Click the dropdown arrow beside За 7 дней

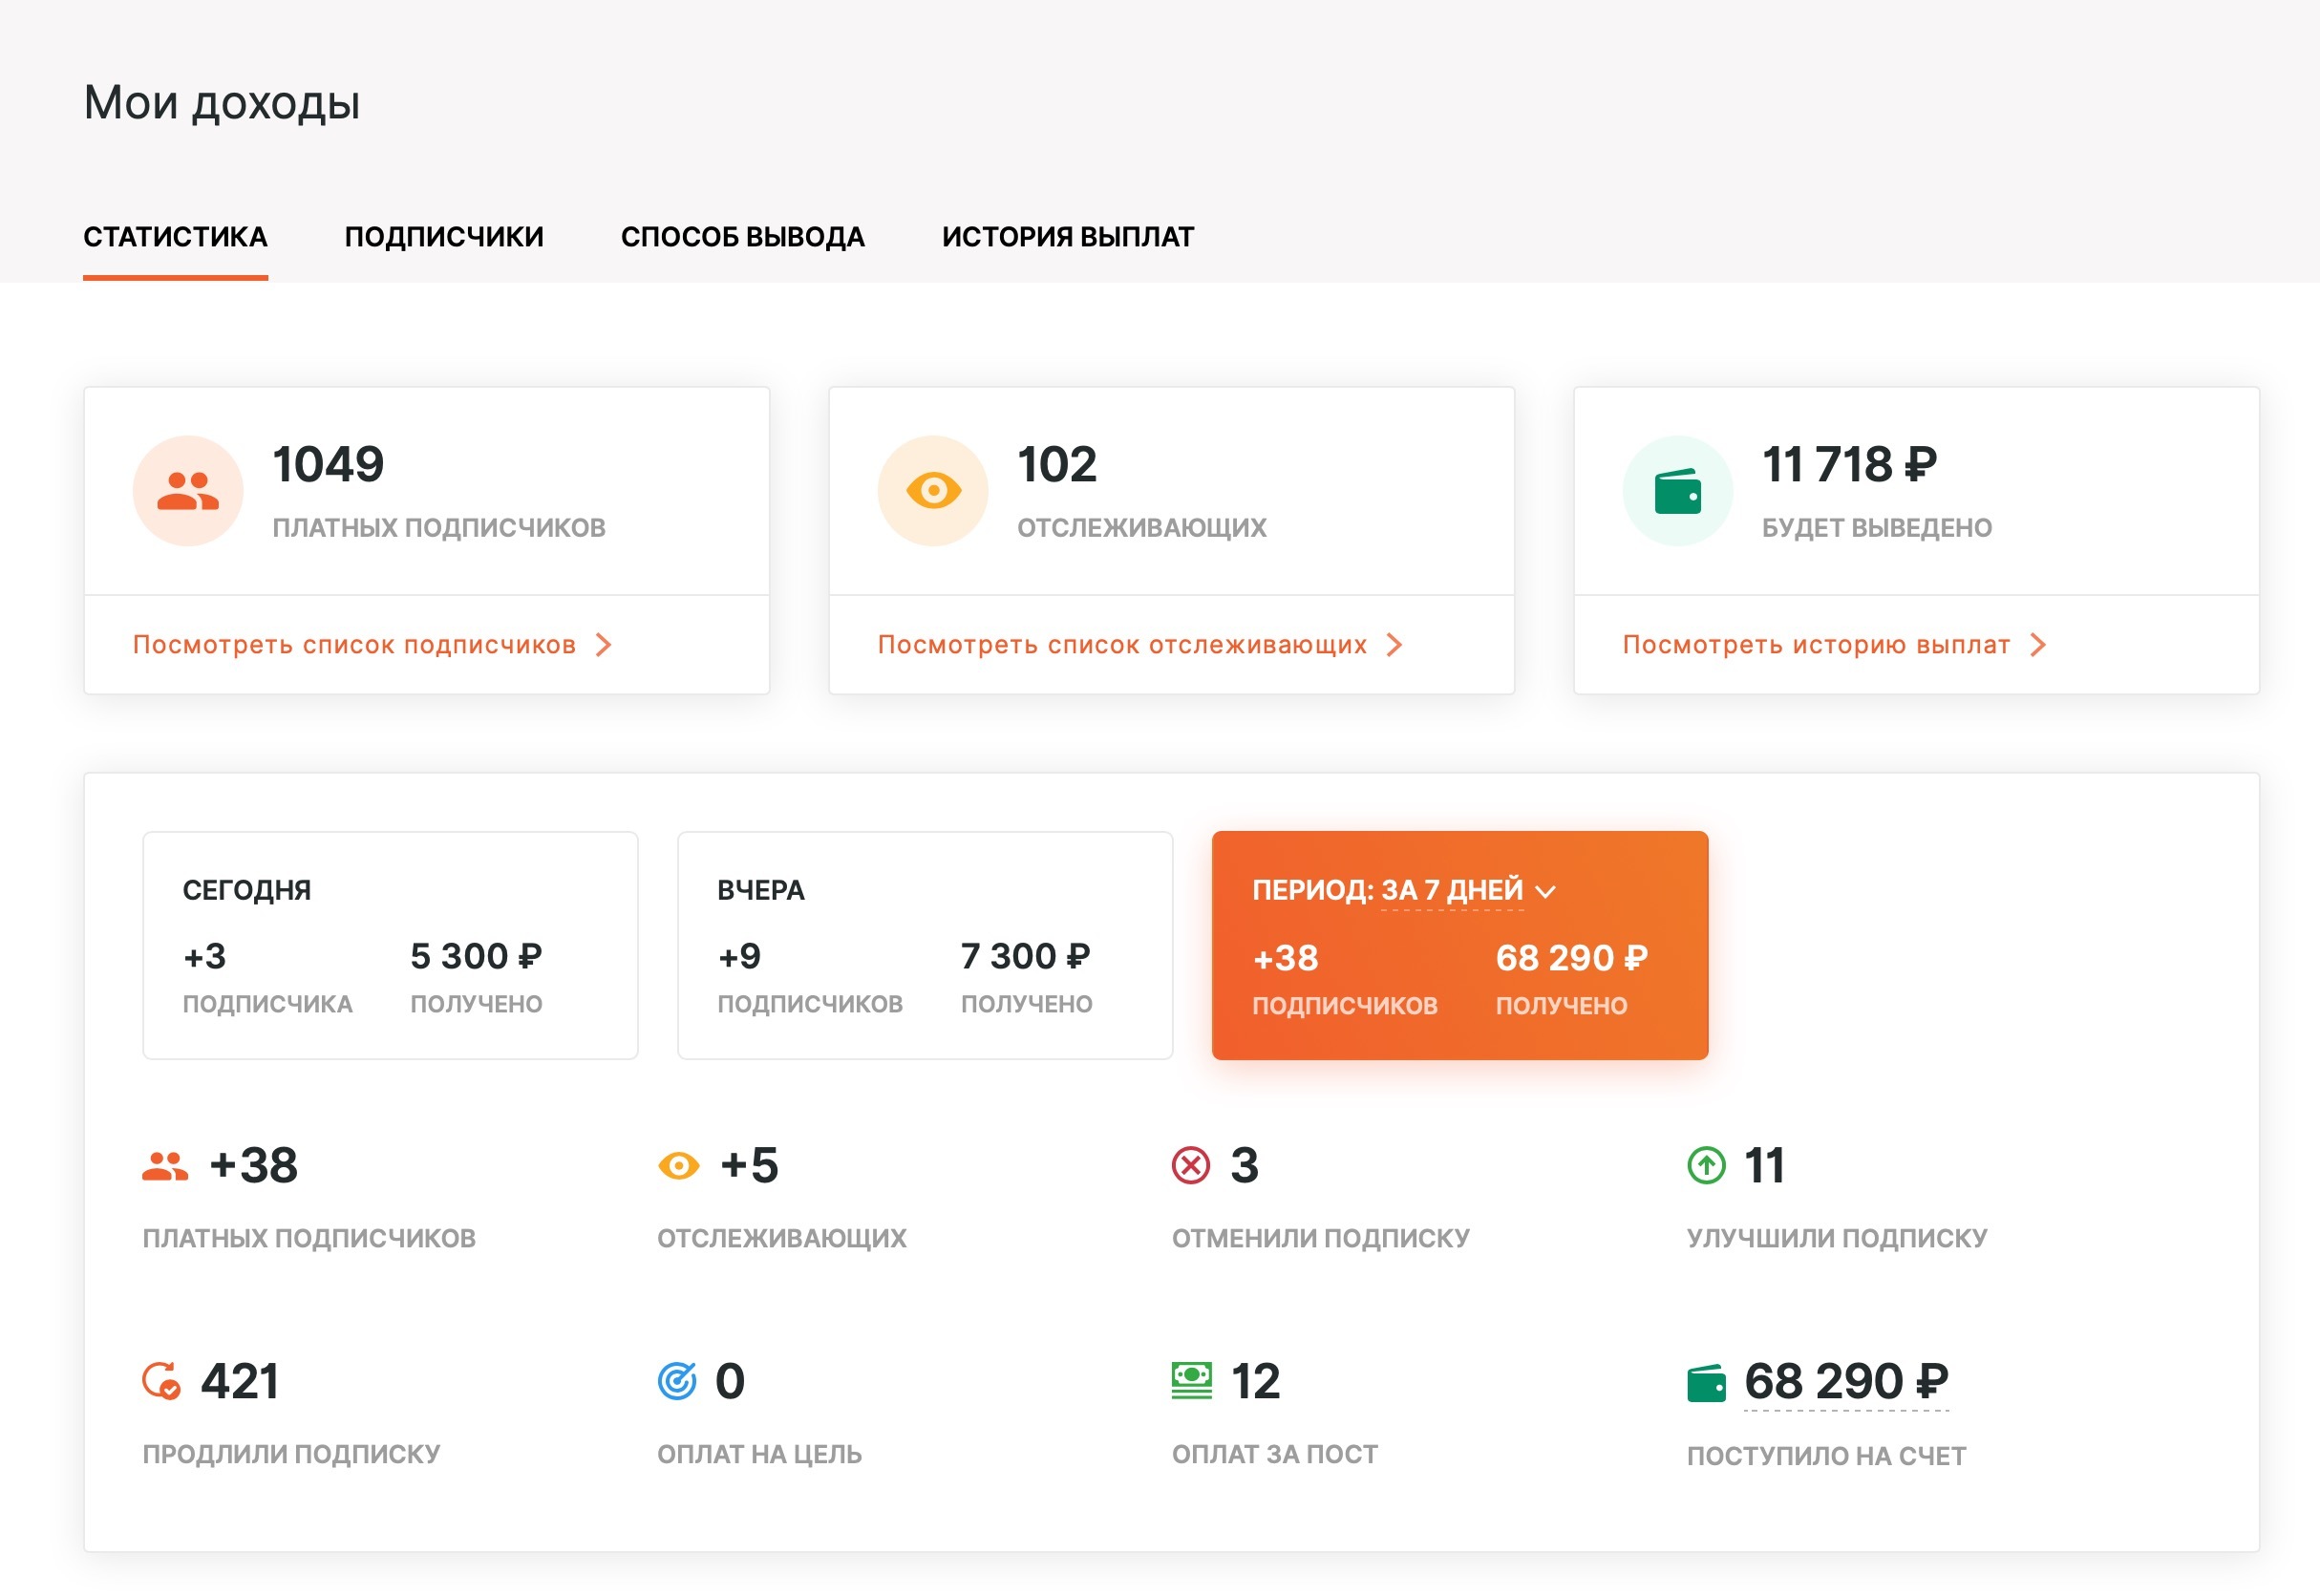(1545, 892)
